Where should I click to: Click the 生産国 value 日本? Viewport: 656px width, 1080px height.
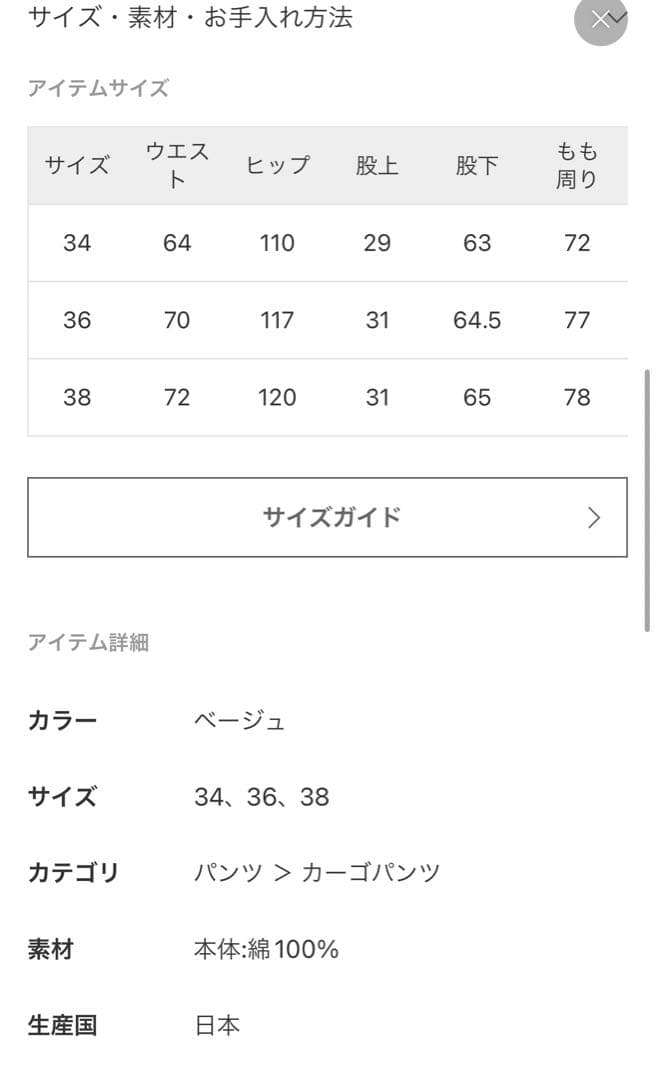[x=217, y=1025]
